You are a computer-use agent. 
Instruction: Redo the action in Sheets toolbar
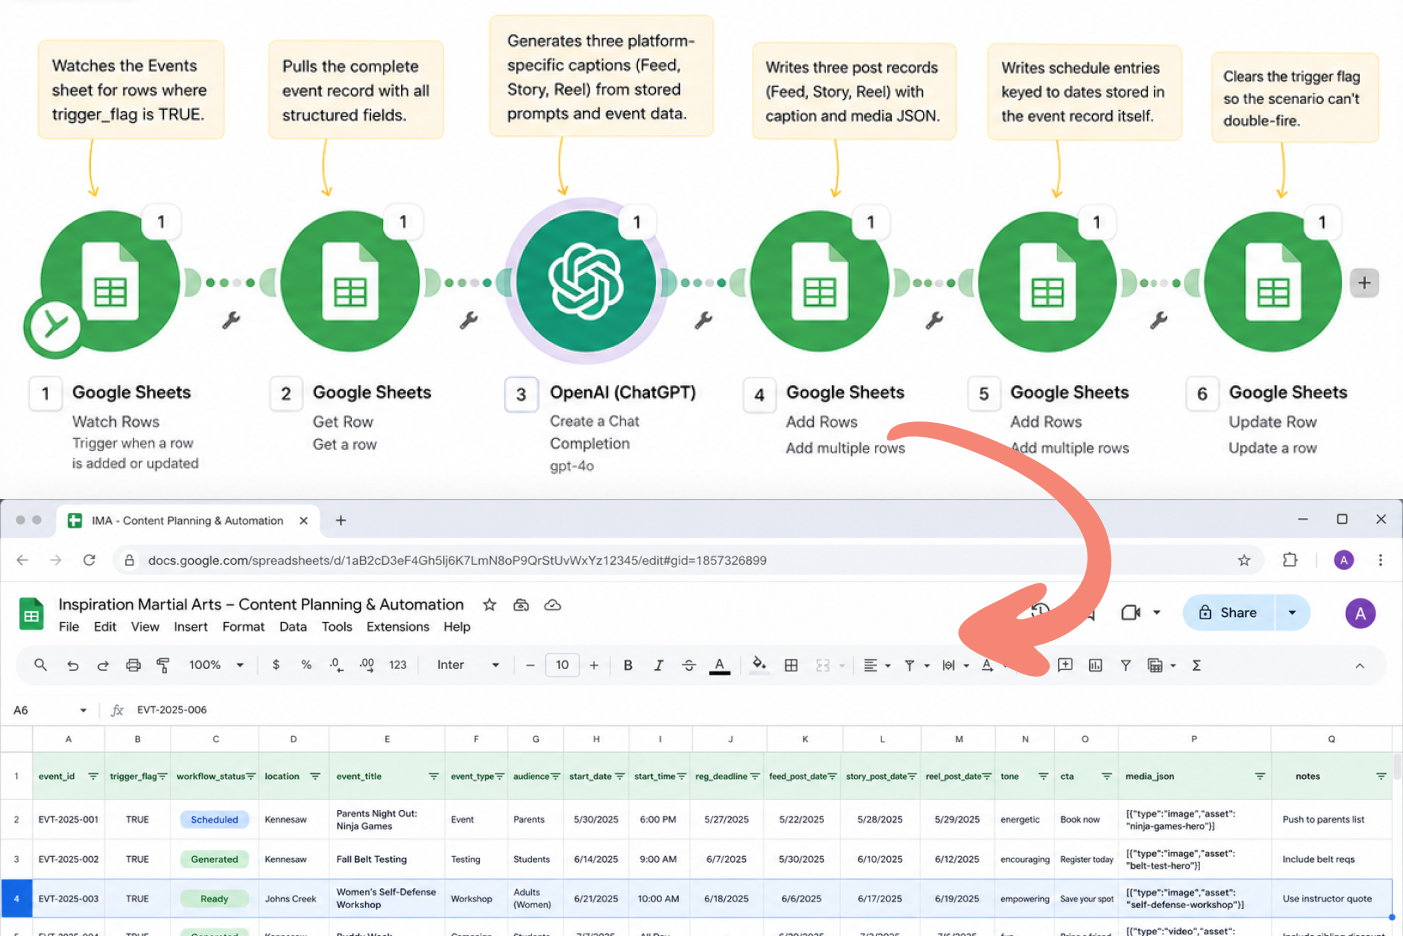click(x=103, y=665)
